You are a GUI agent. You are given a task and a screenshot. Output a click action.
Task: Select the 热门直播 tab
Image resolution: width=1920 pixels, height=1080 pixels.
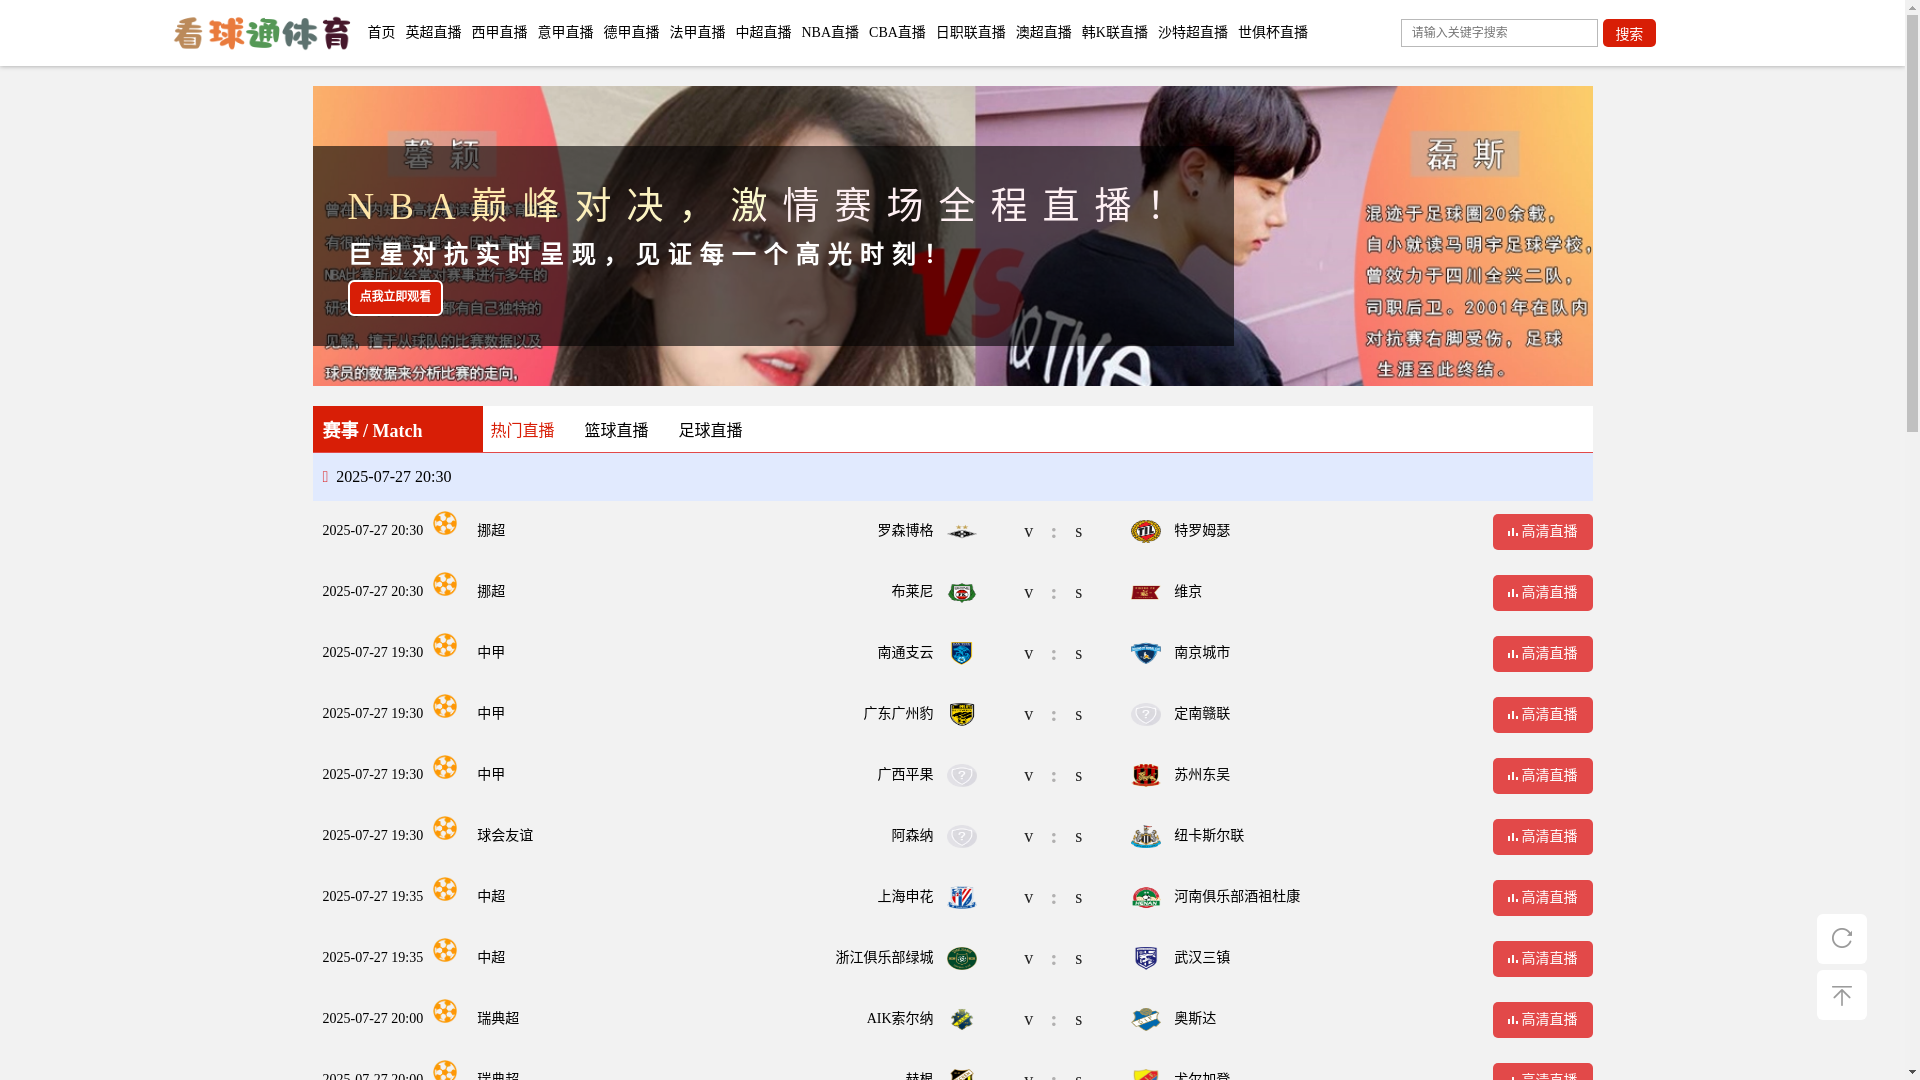click(x=522, y=430)
